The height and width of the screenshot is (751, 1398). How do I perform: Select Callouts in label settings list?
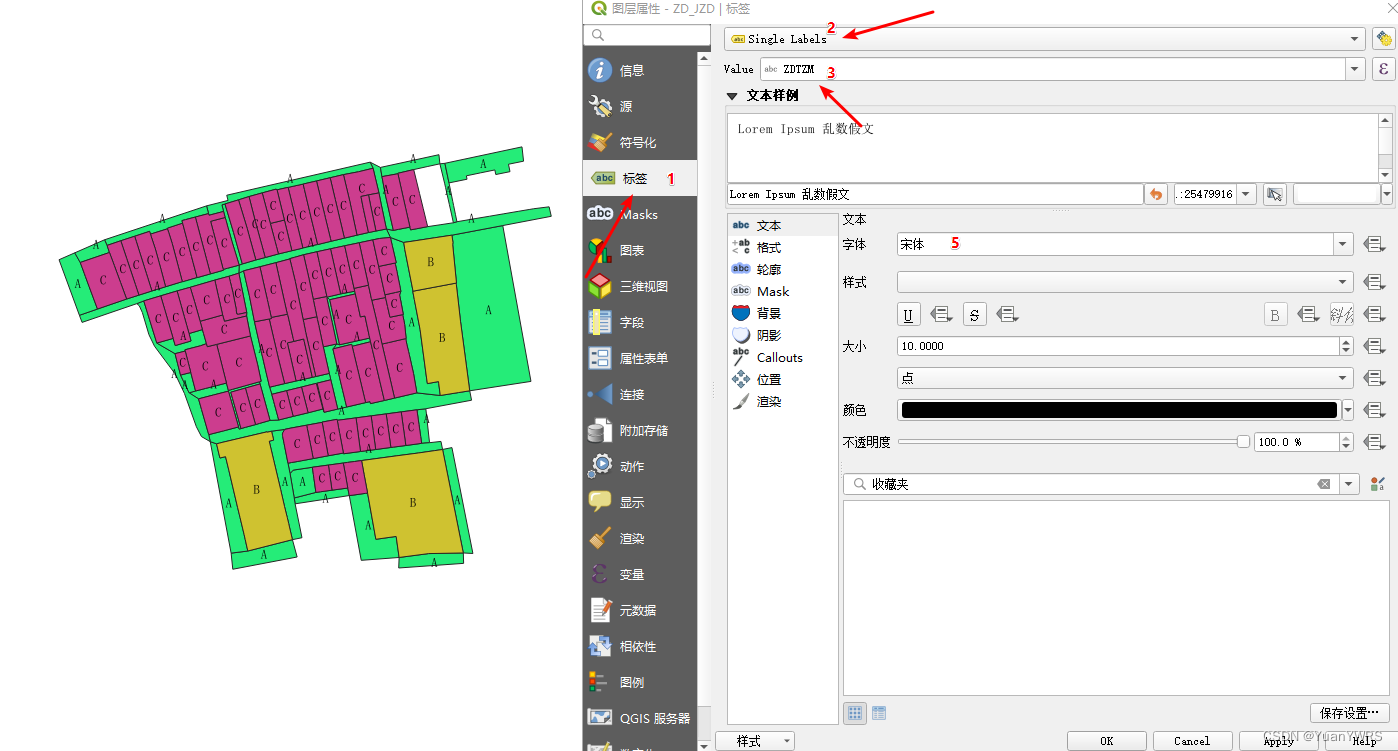(782, 357)
